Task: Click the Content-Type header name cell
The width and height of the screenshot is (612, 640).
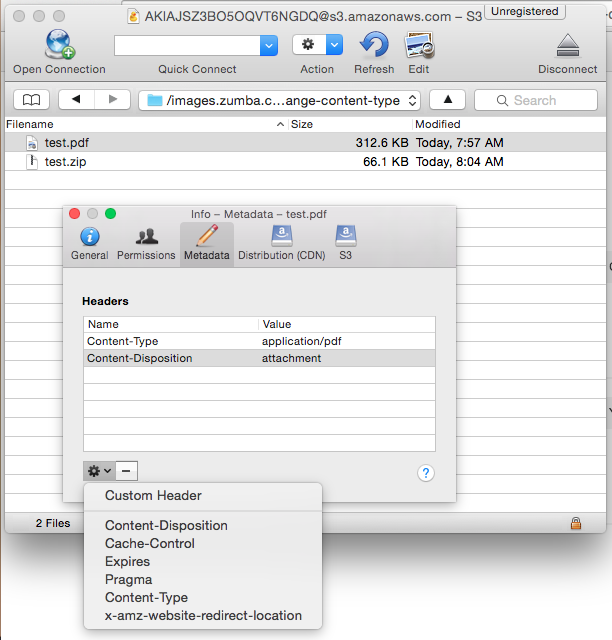Action: coord(122,341)
